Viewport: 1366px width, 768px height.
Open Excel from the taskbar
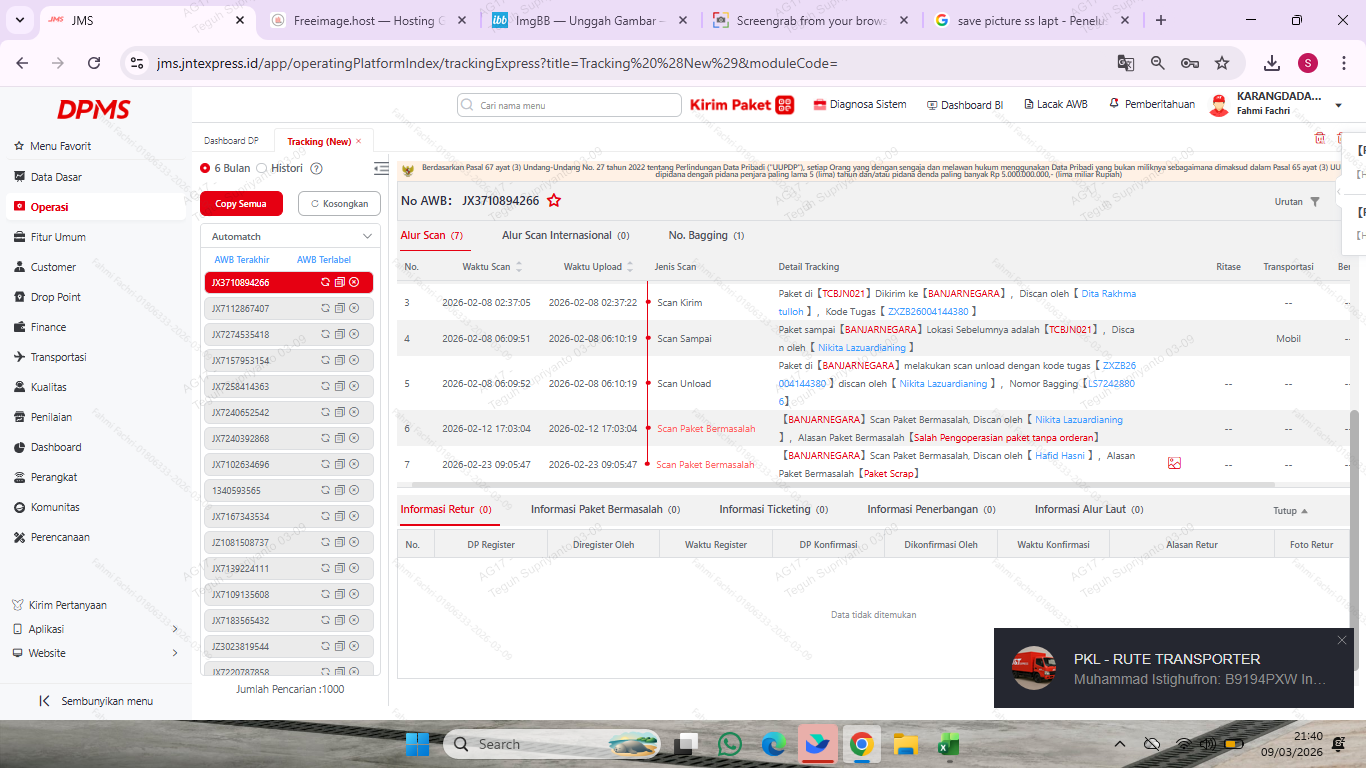(948, 744)
